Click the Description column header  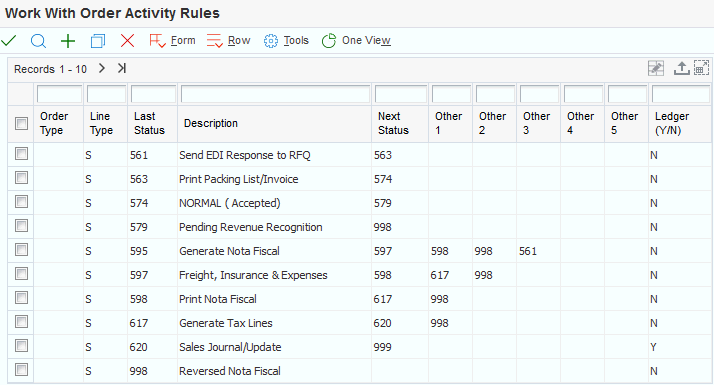point(275,123)
